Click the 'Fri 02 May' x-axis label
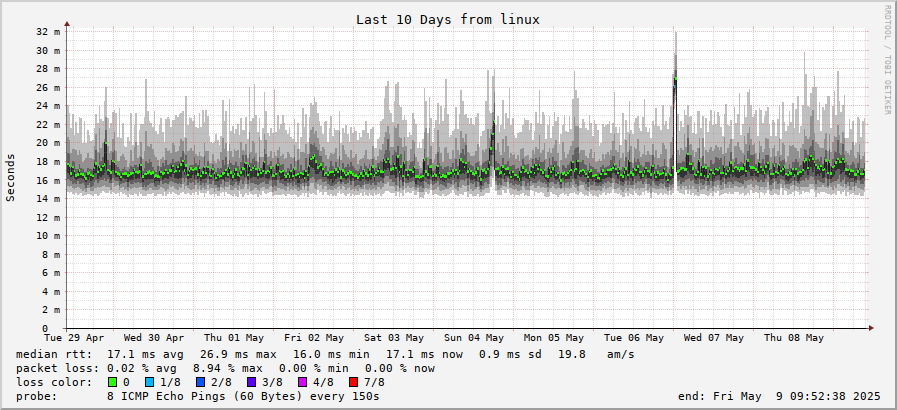Viewport: 897px width, 410px height. (314, 338)
